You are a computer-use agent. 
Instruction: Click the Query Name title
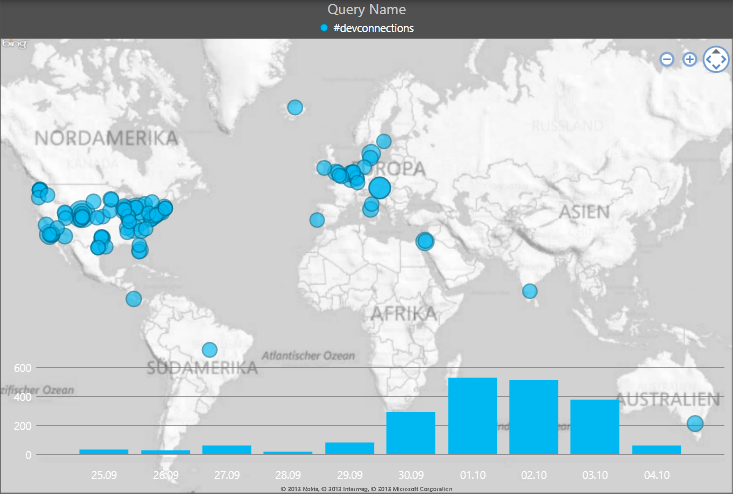point(366,9)
